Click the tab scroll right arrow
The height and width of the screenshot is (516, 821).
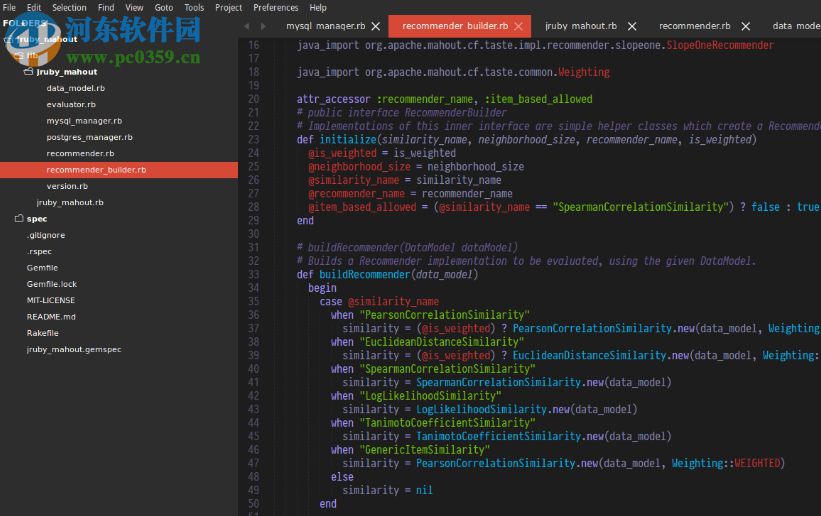pos(263,26)
